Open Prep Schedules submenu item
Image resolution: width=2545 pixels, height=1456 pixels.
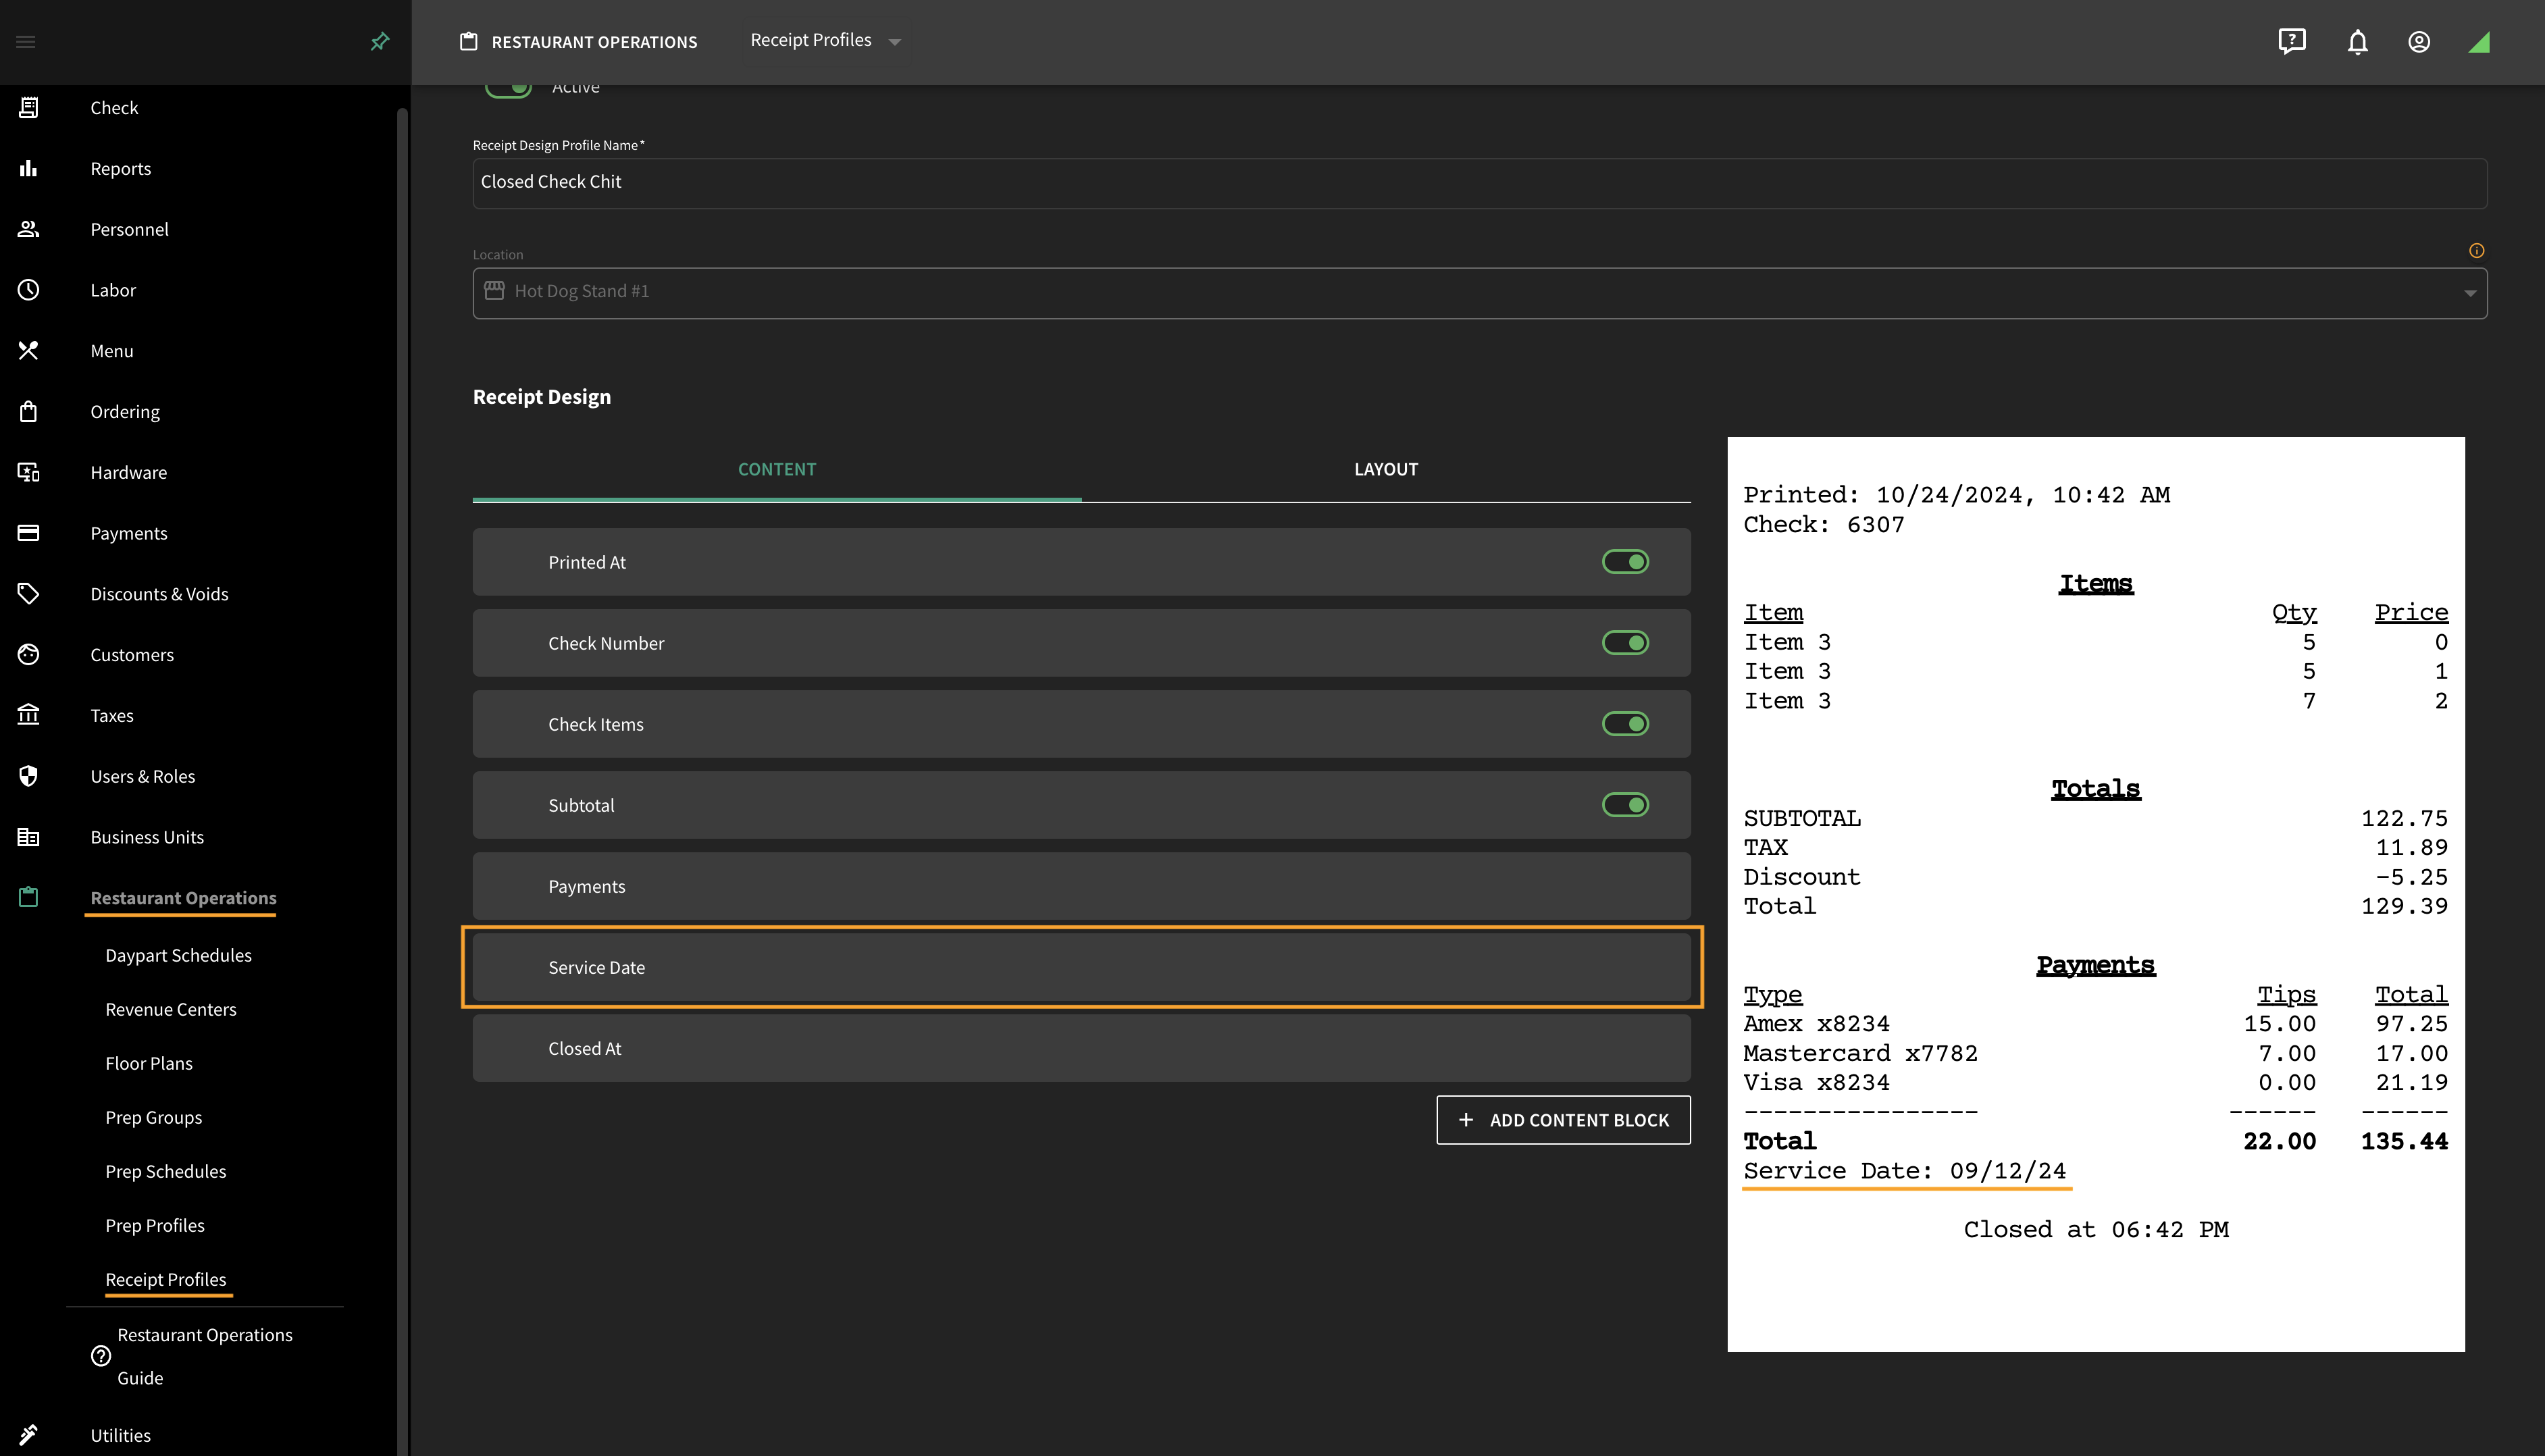pos(166,1172)
